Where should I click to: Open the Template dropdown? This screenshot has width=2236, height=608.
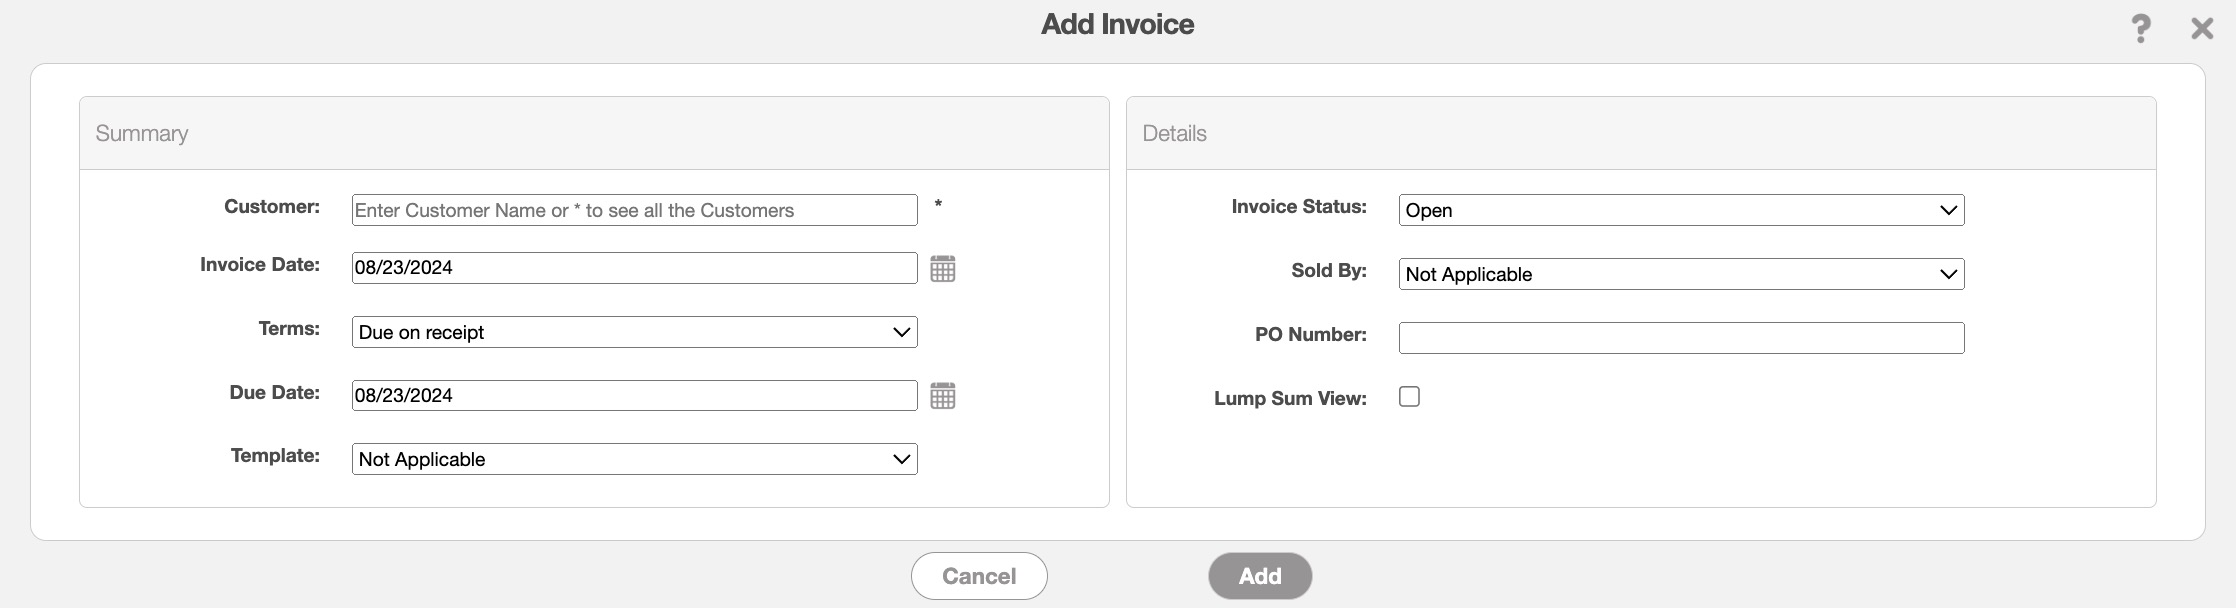(x=634, y=459)
